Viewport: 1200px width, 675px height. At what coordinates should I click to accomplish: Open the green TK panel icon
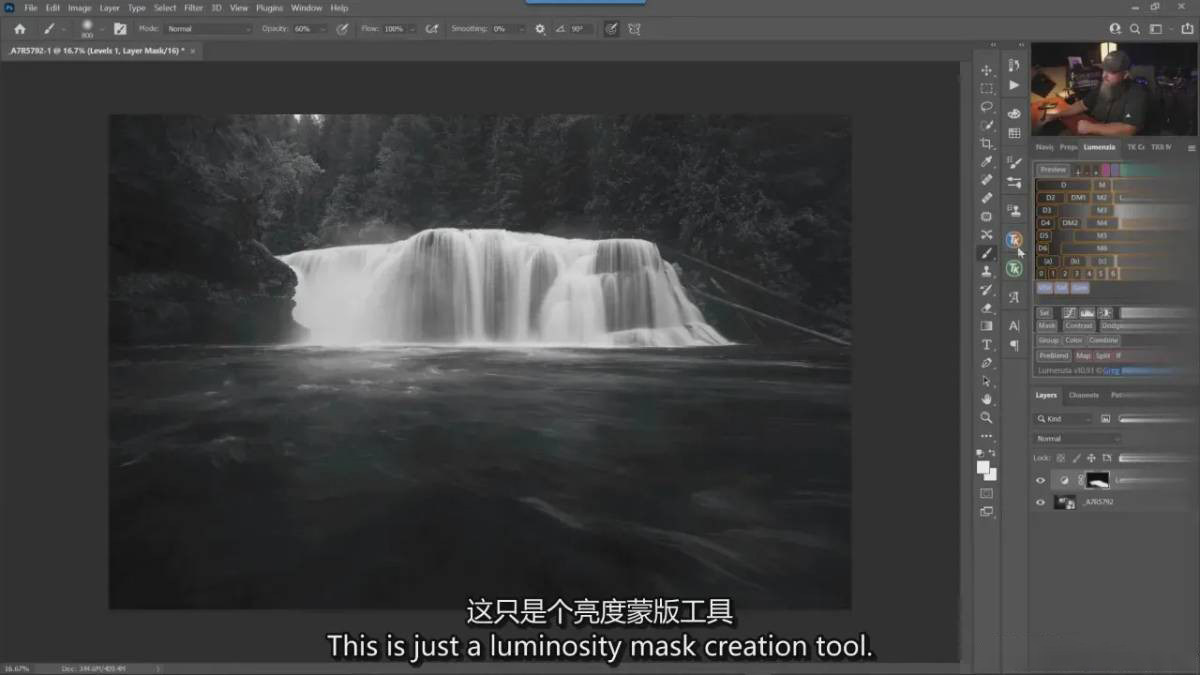(1014, 269)
